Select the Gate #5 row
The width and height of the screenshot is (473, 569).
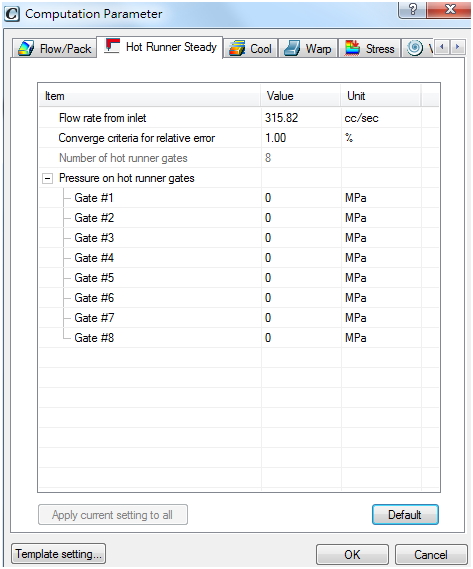tap(239, 278)
